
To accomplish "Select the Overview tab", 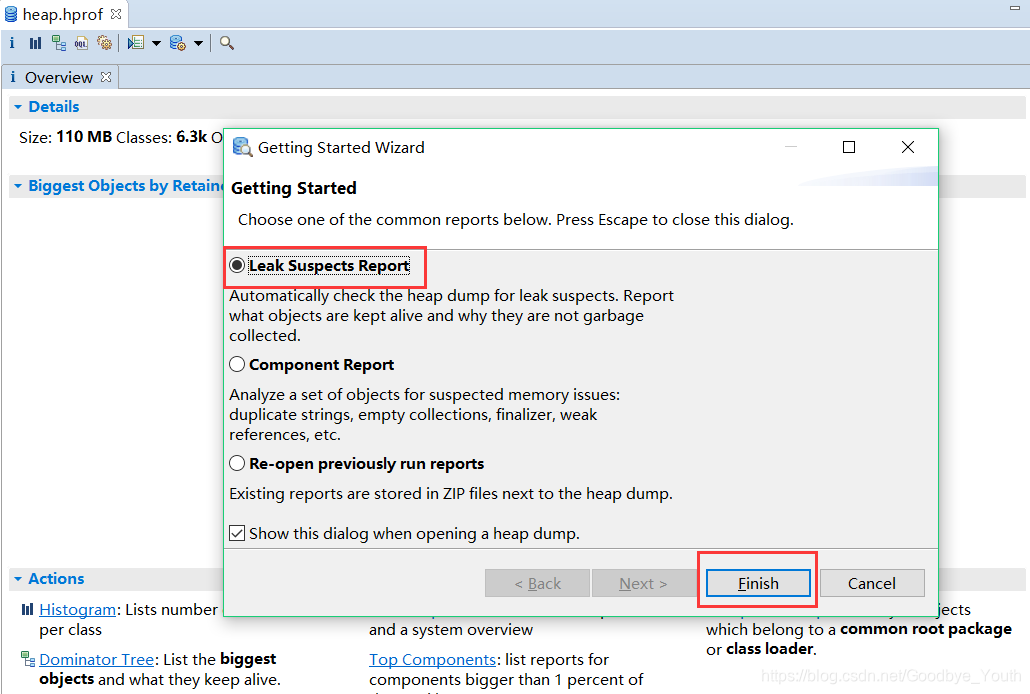I will tap(59, 78).
